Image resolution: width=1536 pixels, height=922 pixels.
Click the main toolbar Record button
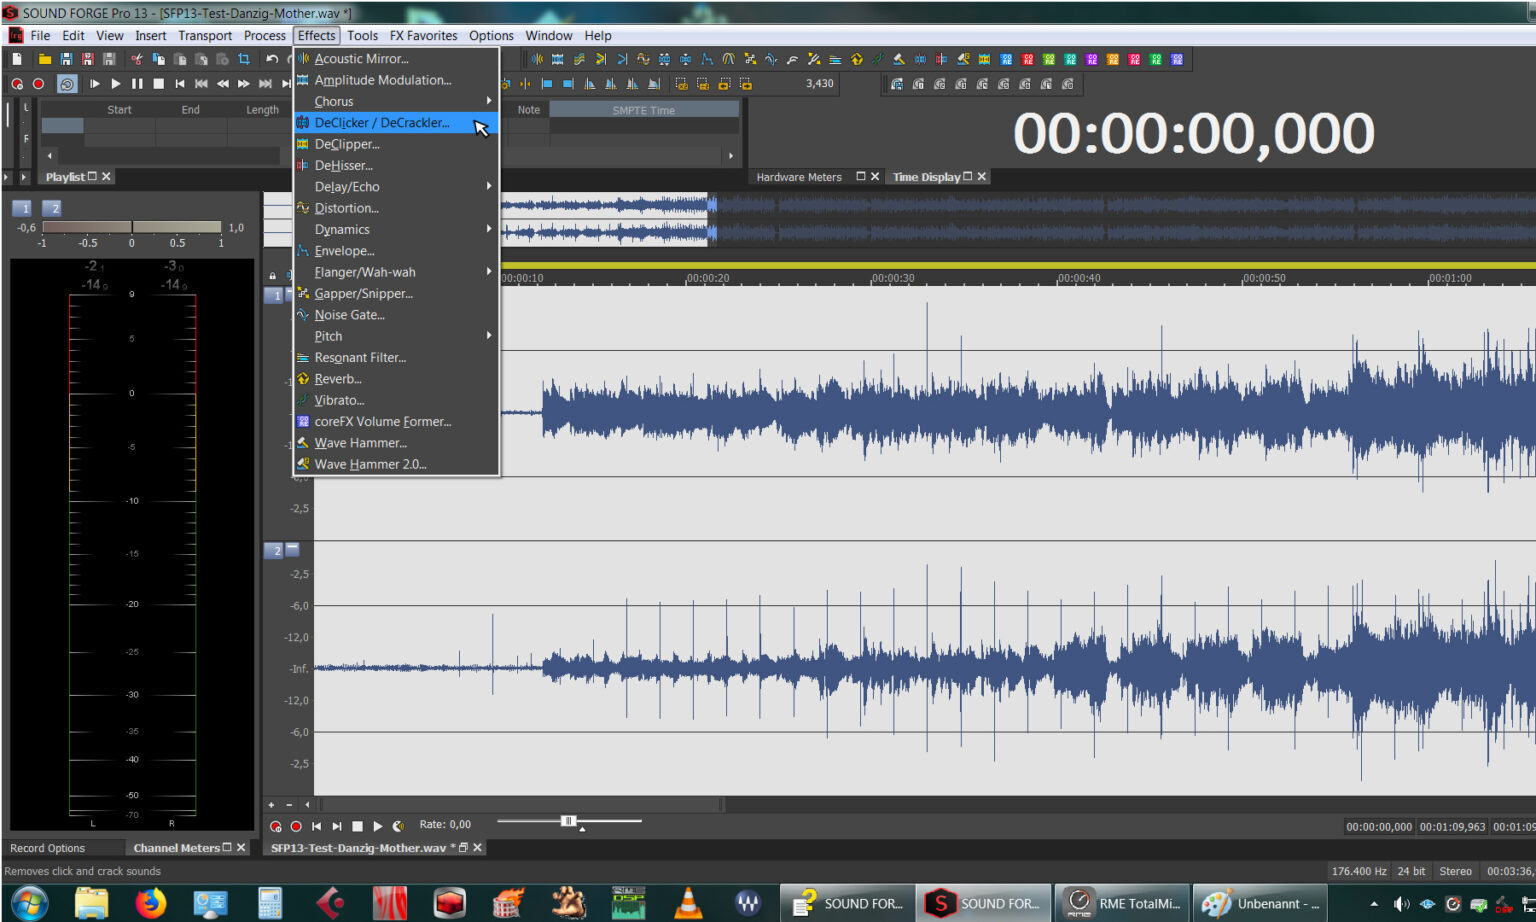[38, 84]
